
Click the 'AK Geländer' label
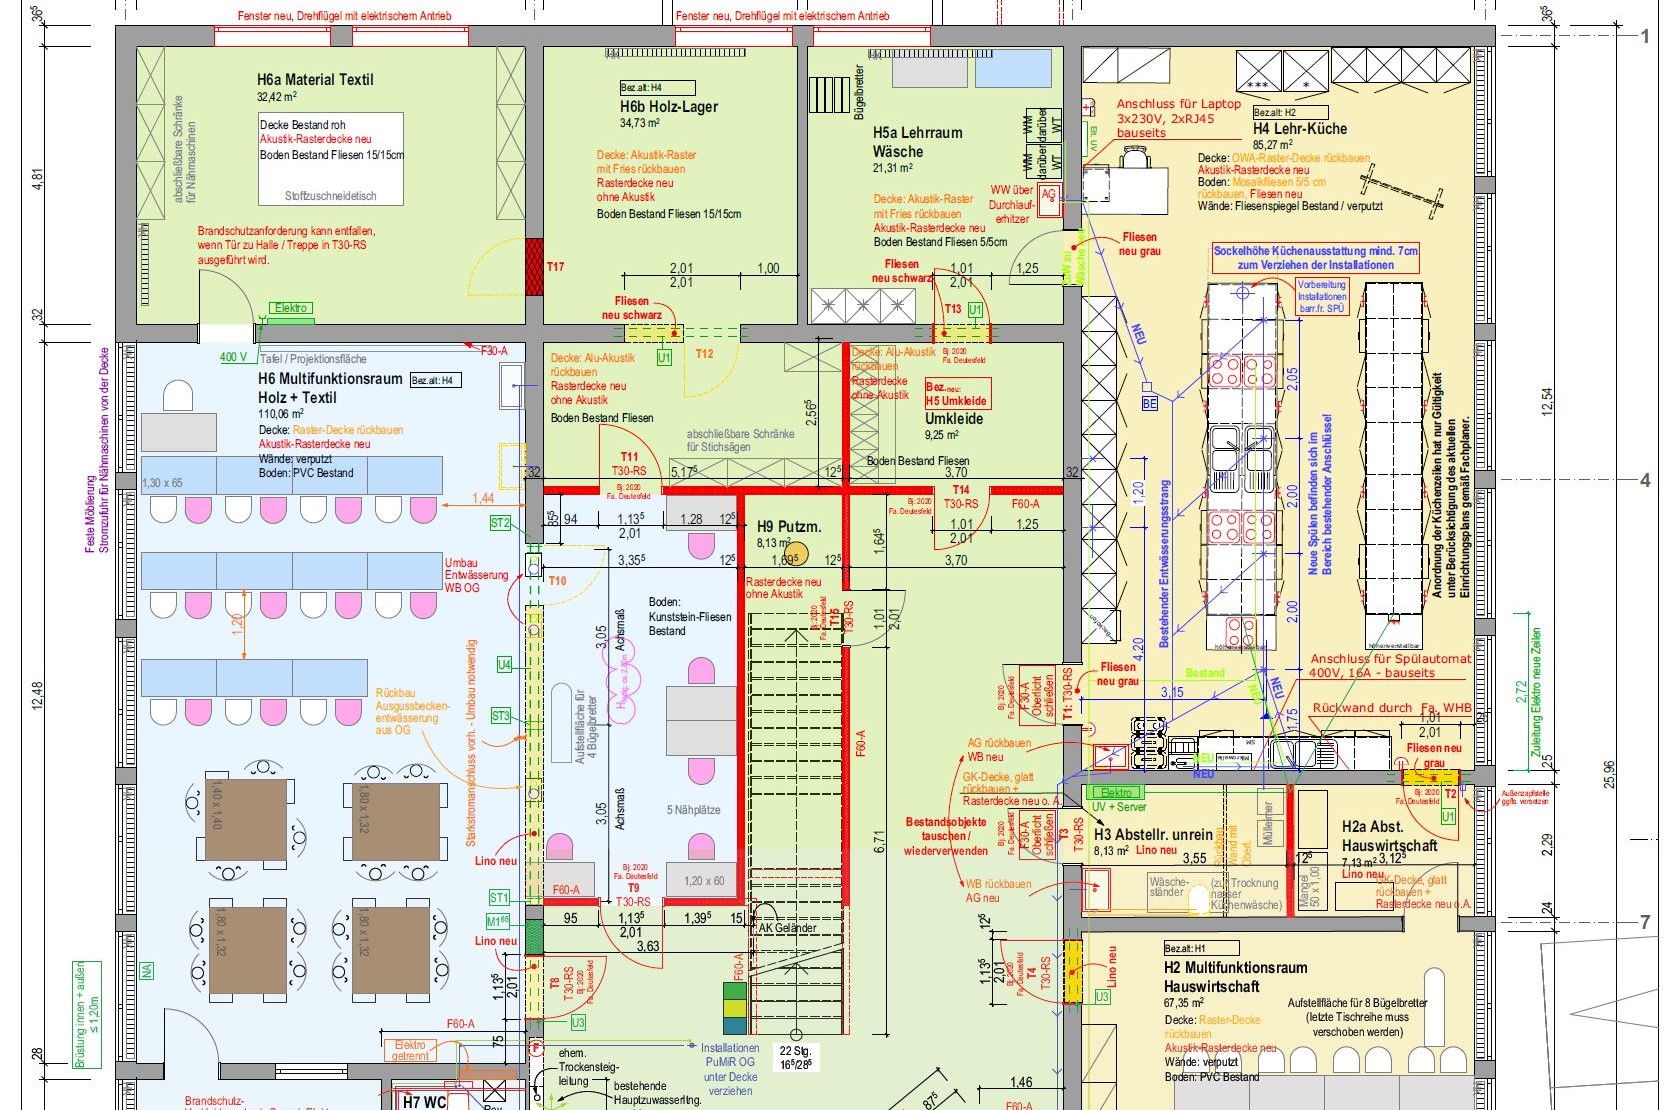(x=788, y=928)
